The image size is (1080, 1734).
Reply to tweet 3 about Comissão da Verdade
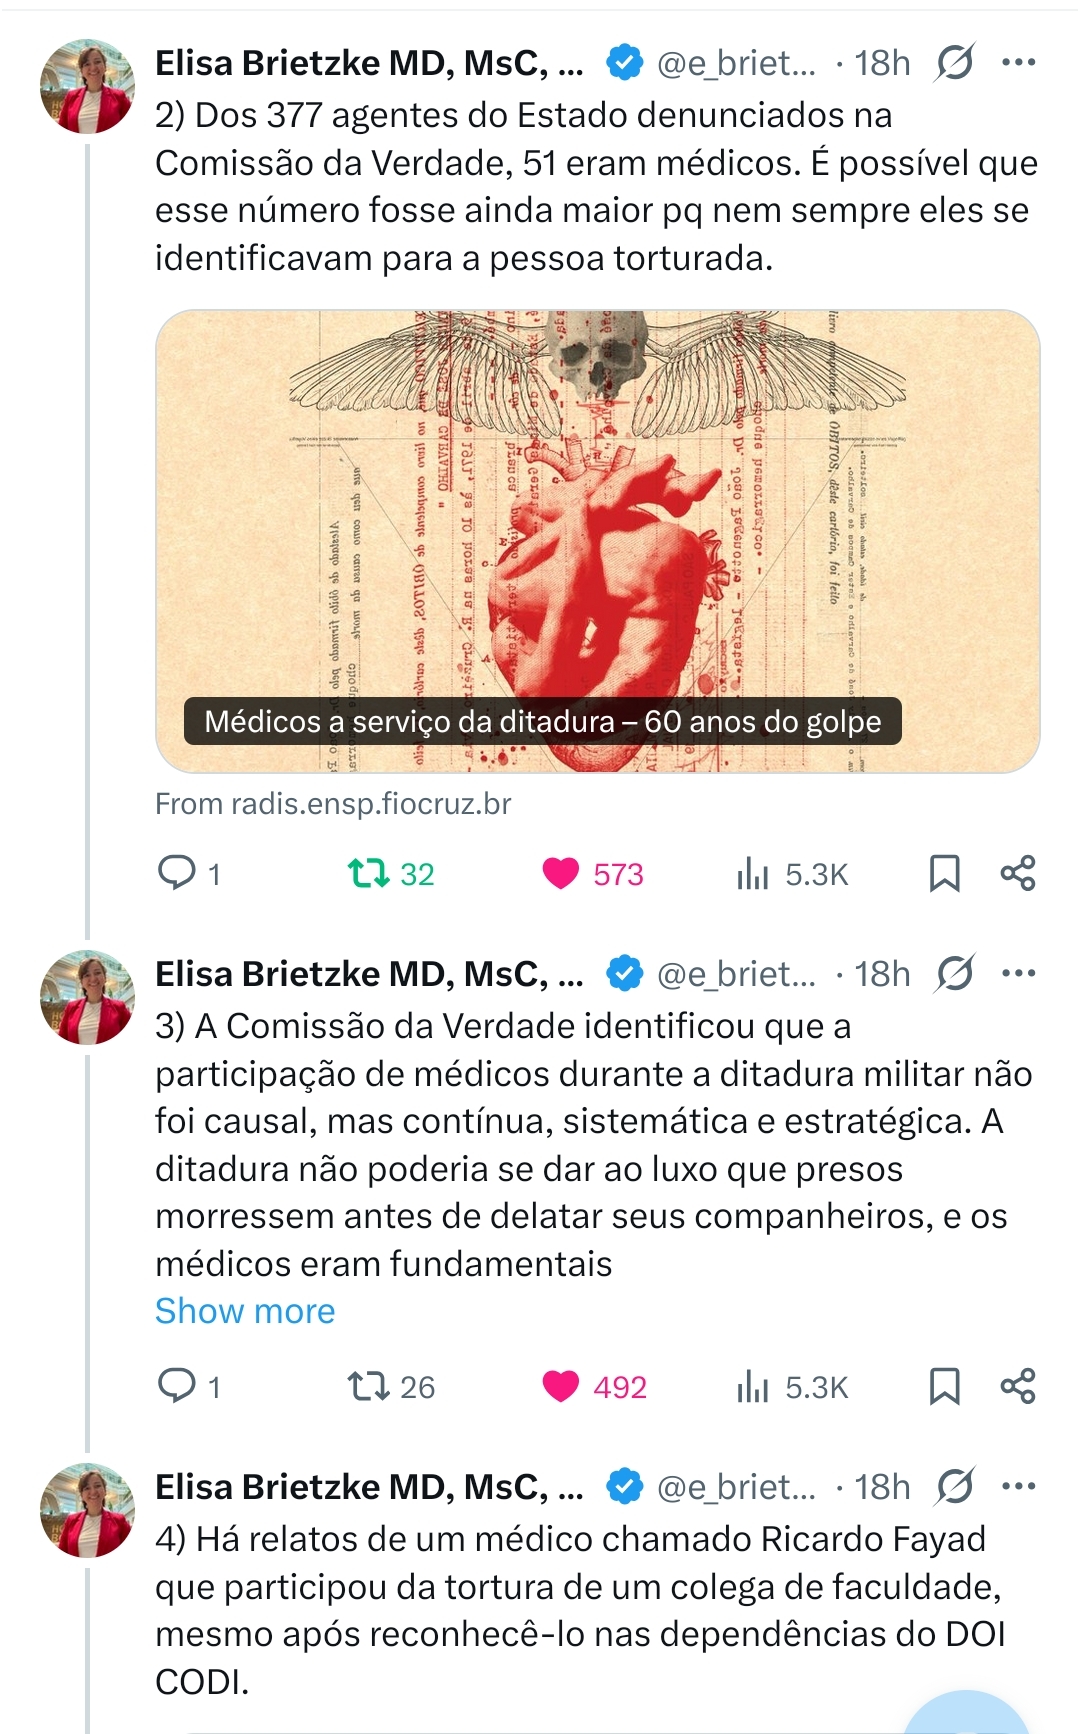click(178, 1386)
